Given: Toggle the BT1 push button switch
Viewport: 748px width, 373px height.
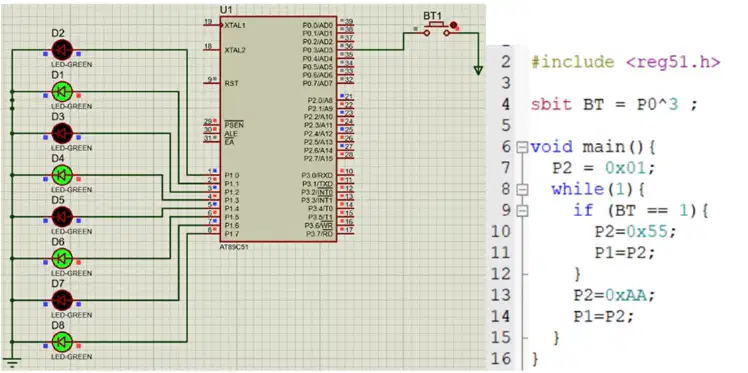Looking at the screenshot, I should pyautogui.click(x=436, y=30).
